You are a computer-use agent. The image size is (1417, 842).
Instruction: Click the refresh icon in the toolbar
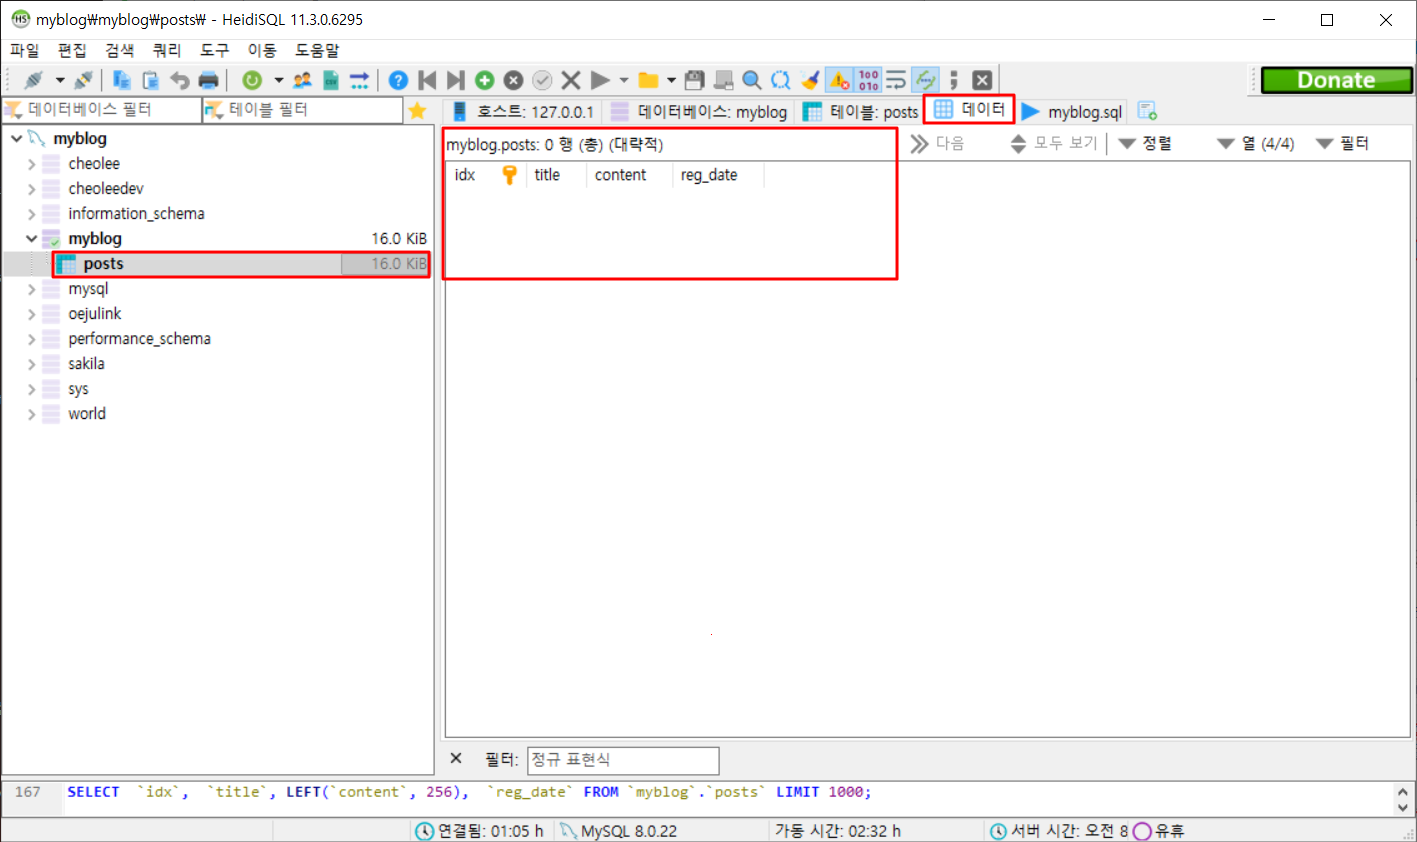point(252,80)
